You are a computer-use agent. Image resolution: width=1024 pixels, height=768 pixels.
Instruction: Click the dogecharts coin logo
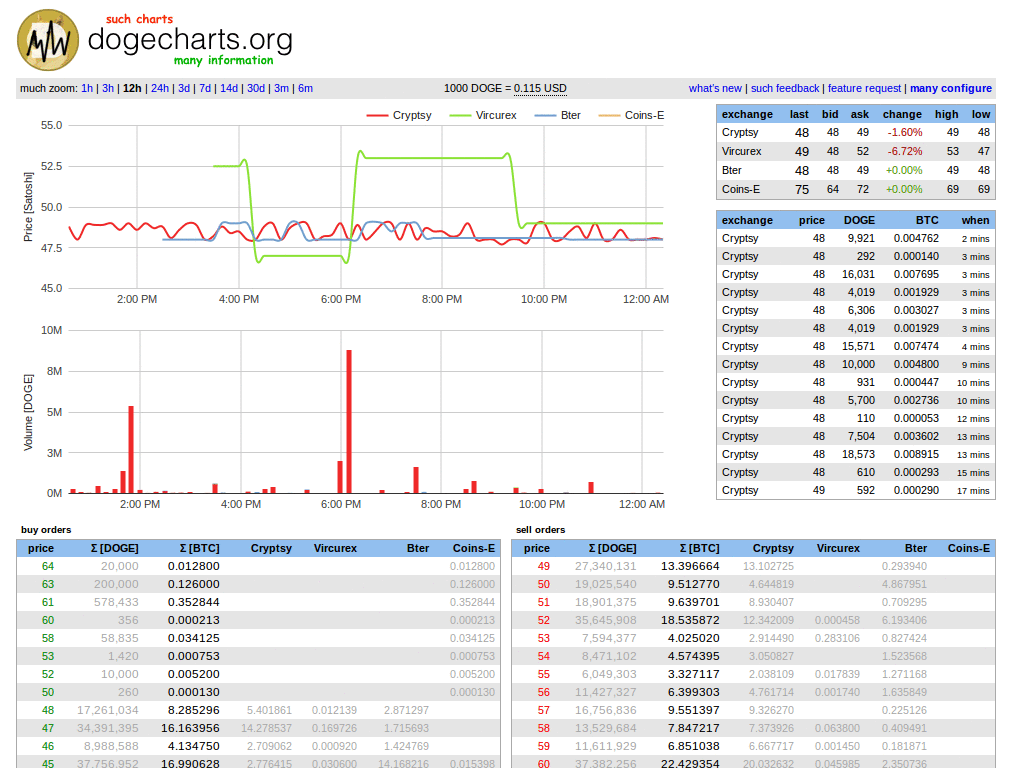(x=48, y=40)
